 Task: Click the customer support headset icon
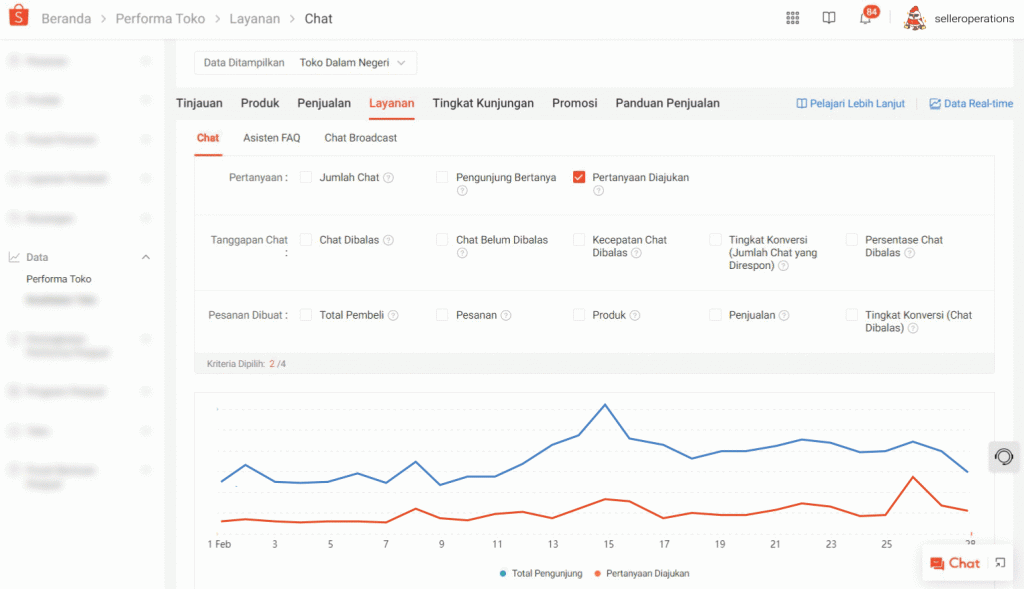click(1003, 457)
